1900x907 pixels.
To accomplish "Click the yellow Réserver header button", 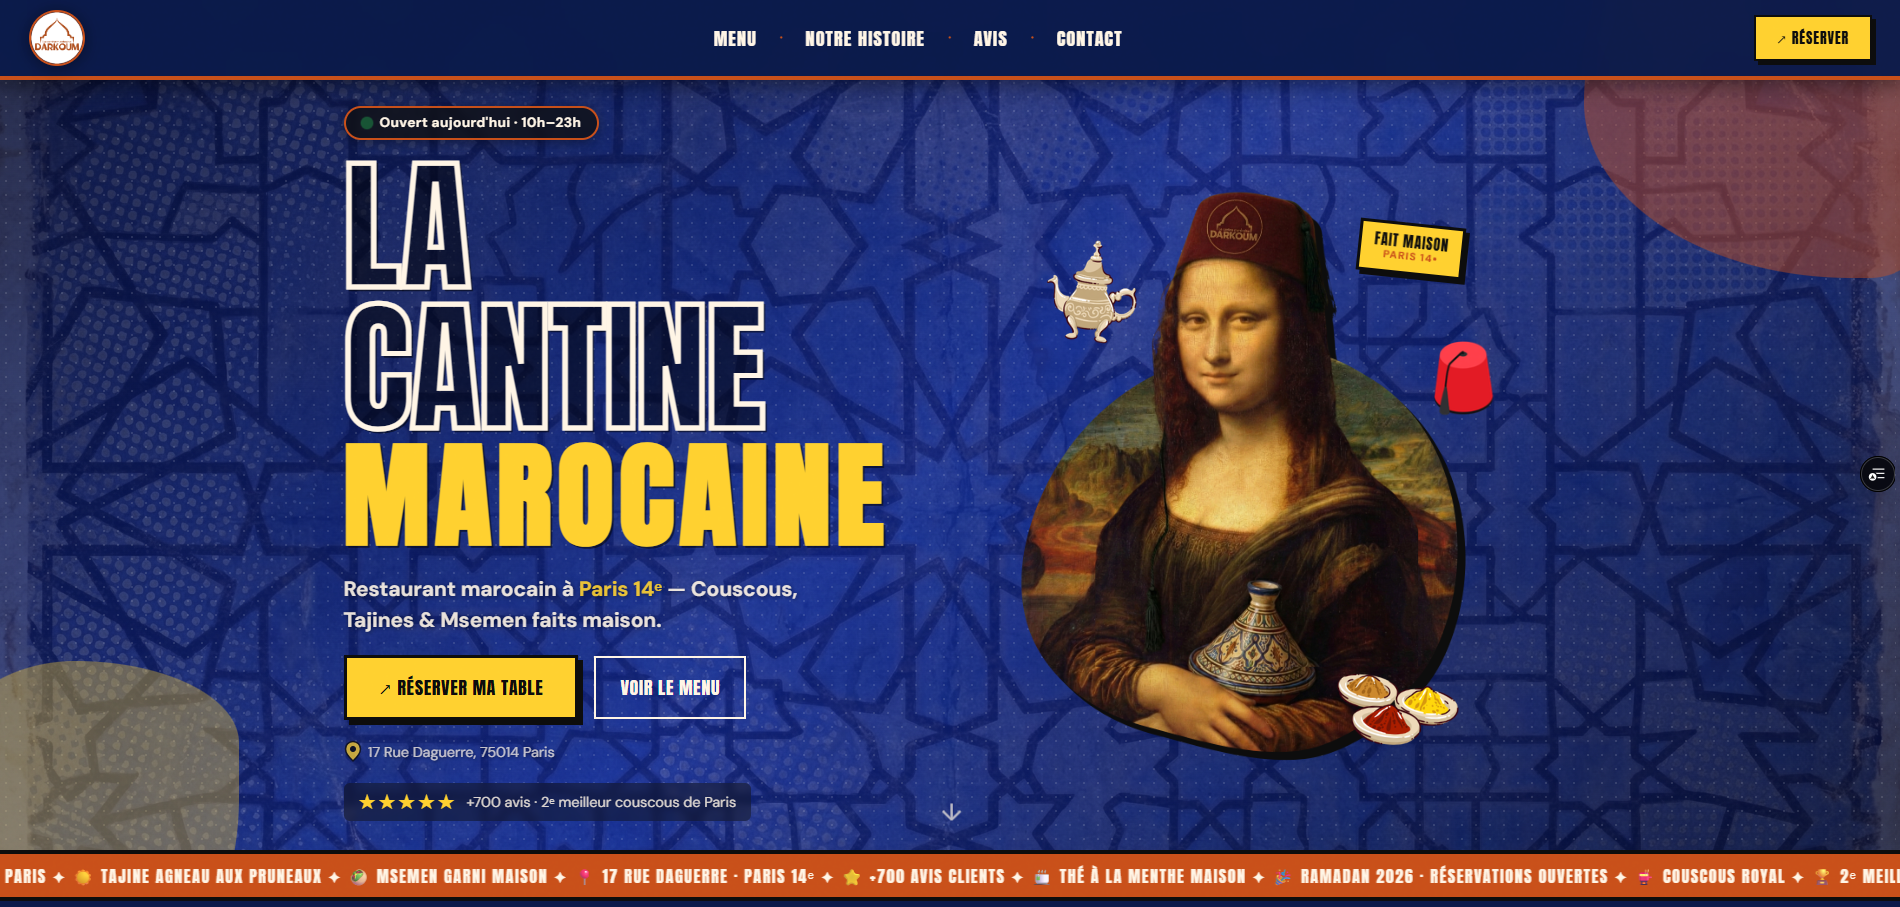I will [1813, 38].
